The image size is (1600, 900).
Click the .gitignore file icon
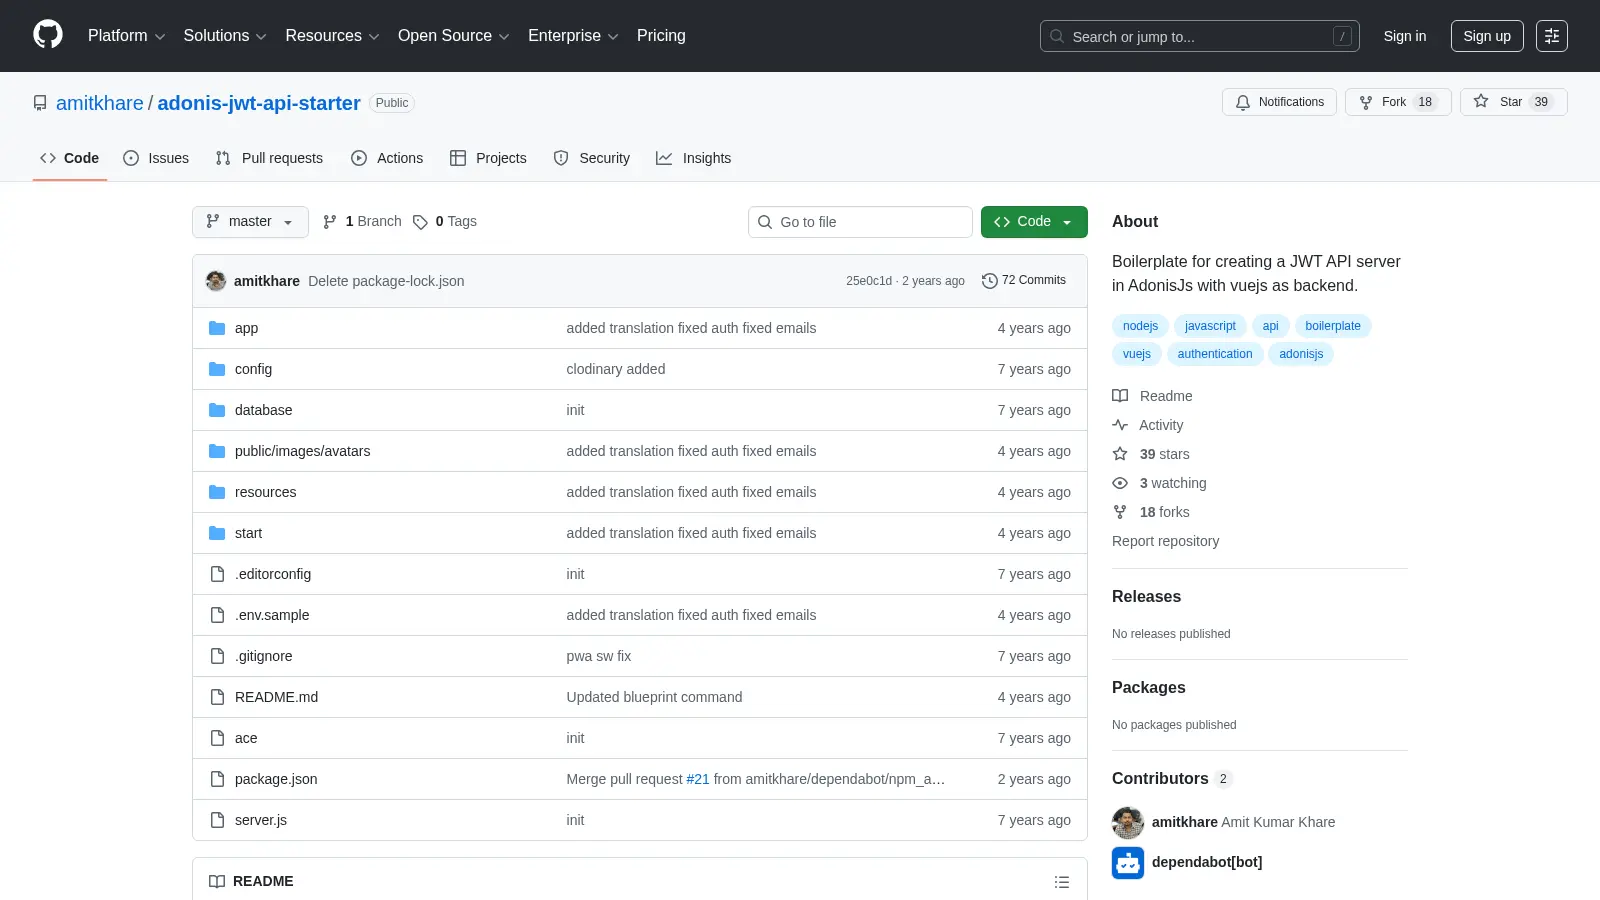click(217, 656)
